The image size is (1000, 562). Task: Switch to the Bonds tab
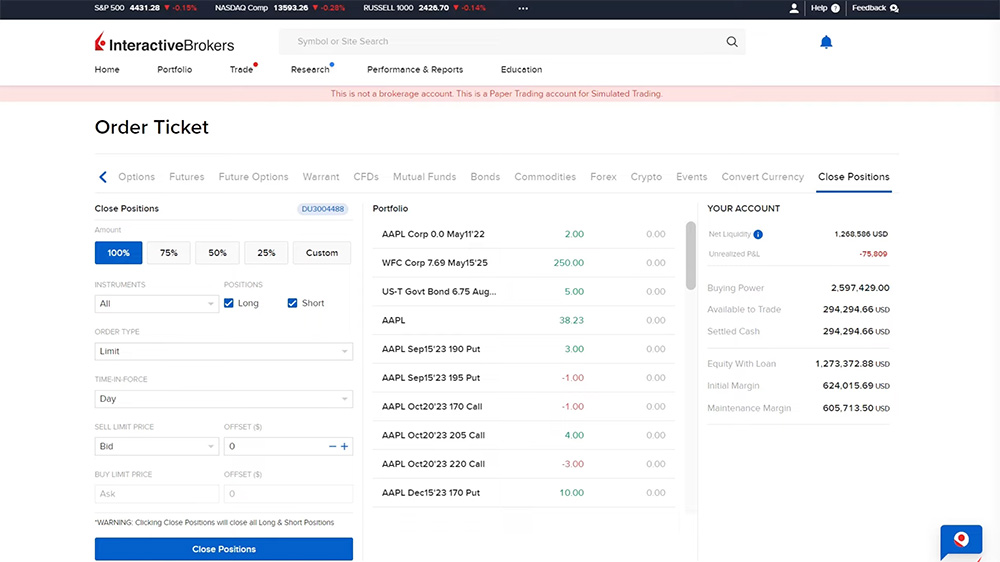[485, 177]
